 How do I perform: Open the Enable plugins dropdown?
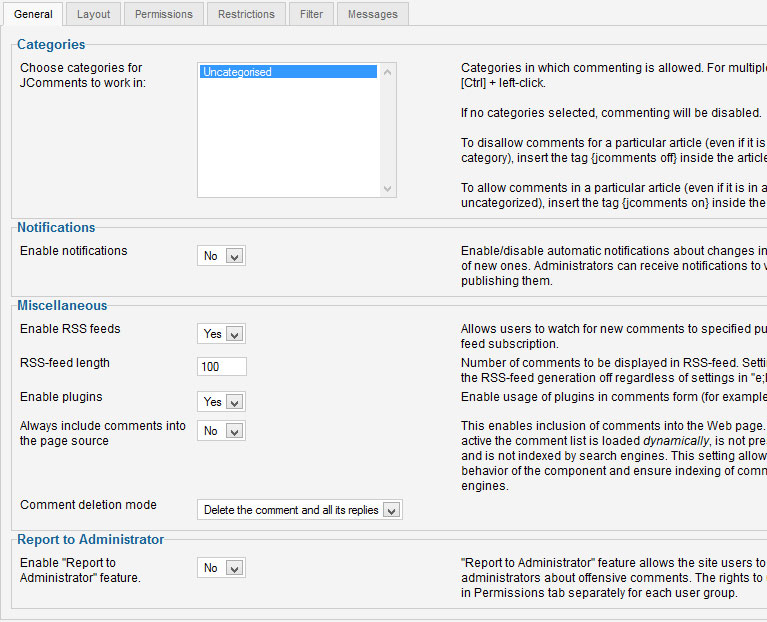(222, 402)
